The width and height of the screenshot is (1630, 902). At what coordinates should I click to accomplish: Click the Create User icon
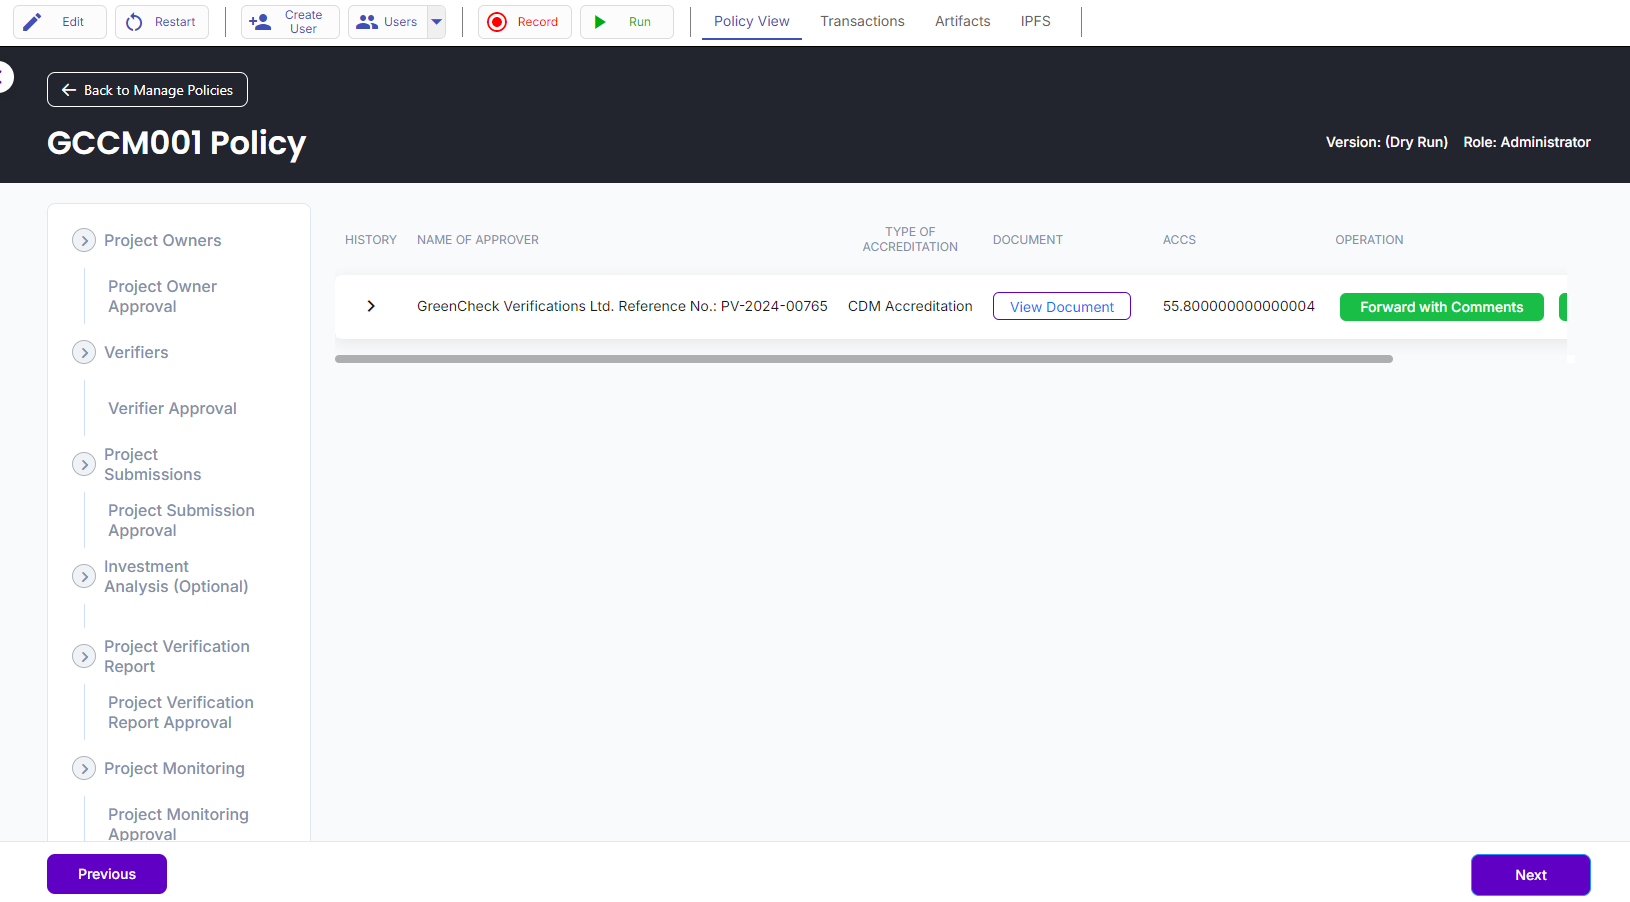pyautogui.click(x=260, y=22)
